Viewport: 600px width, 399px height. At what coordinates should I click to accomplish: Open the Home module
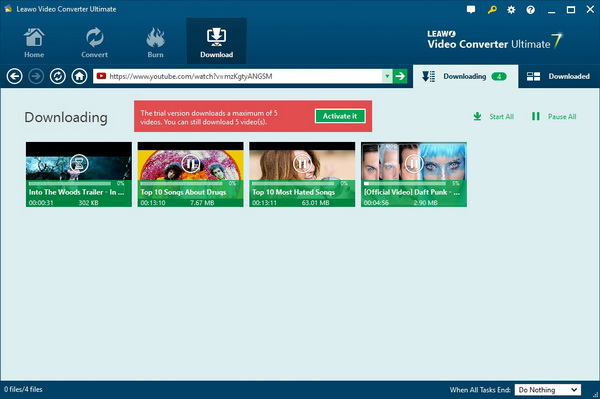pyautogui.click(x=34, y=42)
